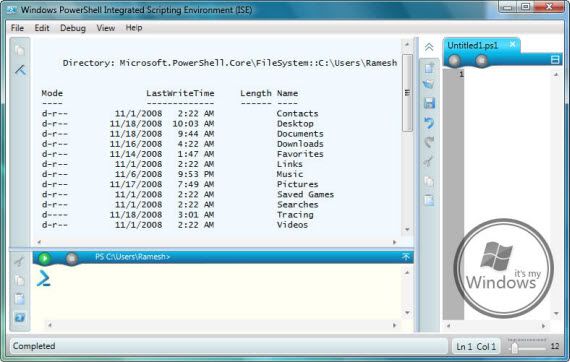Expand the command pane using its arrow icon
The image size is (570, 362).
[406, 257]
